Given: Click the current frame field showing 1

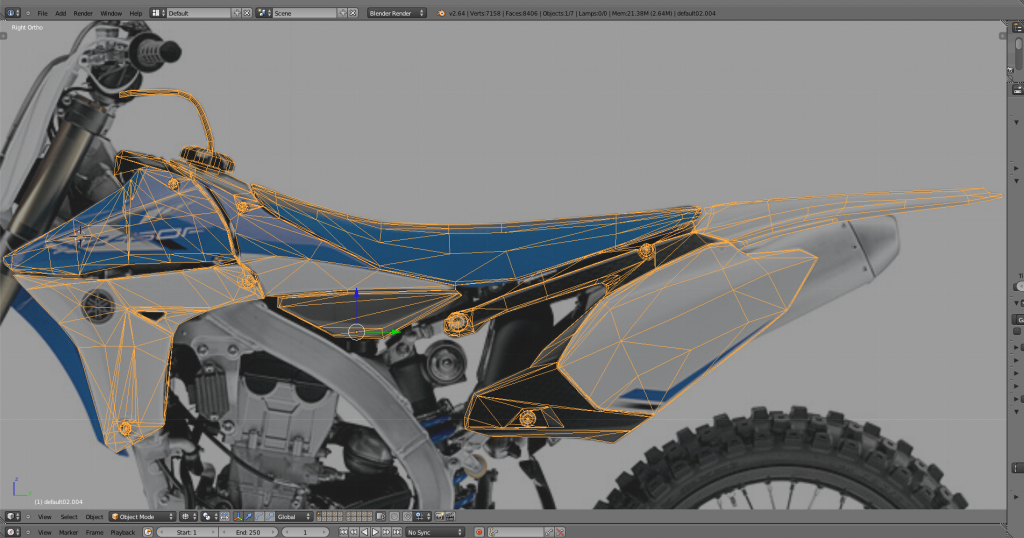Looking at the screenshot, I should pyautogui.click(x=305, y=532).
